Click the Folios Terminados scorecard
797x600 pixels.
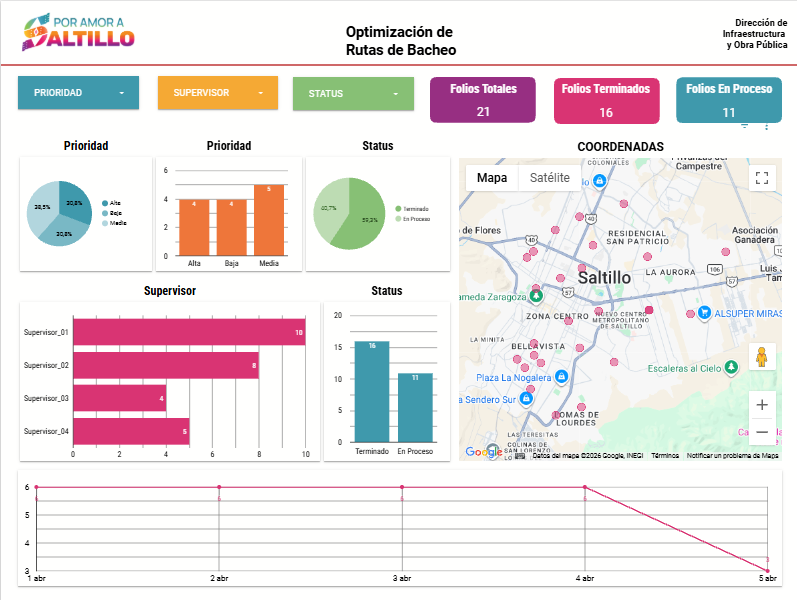tap(606, 101)
